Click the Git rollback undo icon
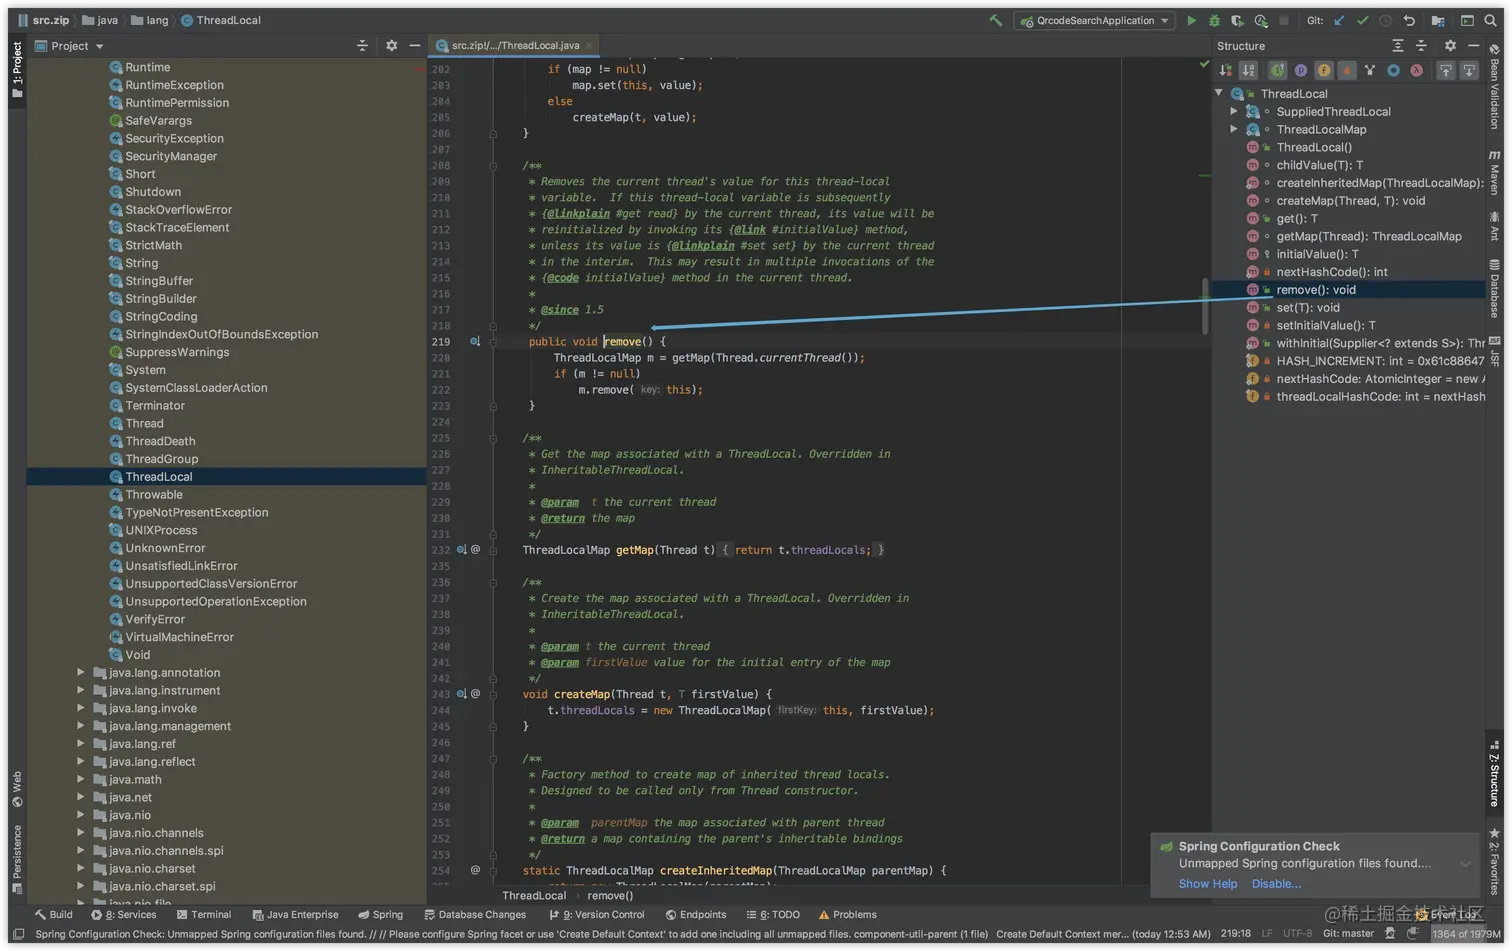This screenshot has height=951, width=1512. tap(1409, 20)
